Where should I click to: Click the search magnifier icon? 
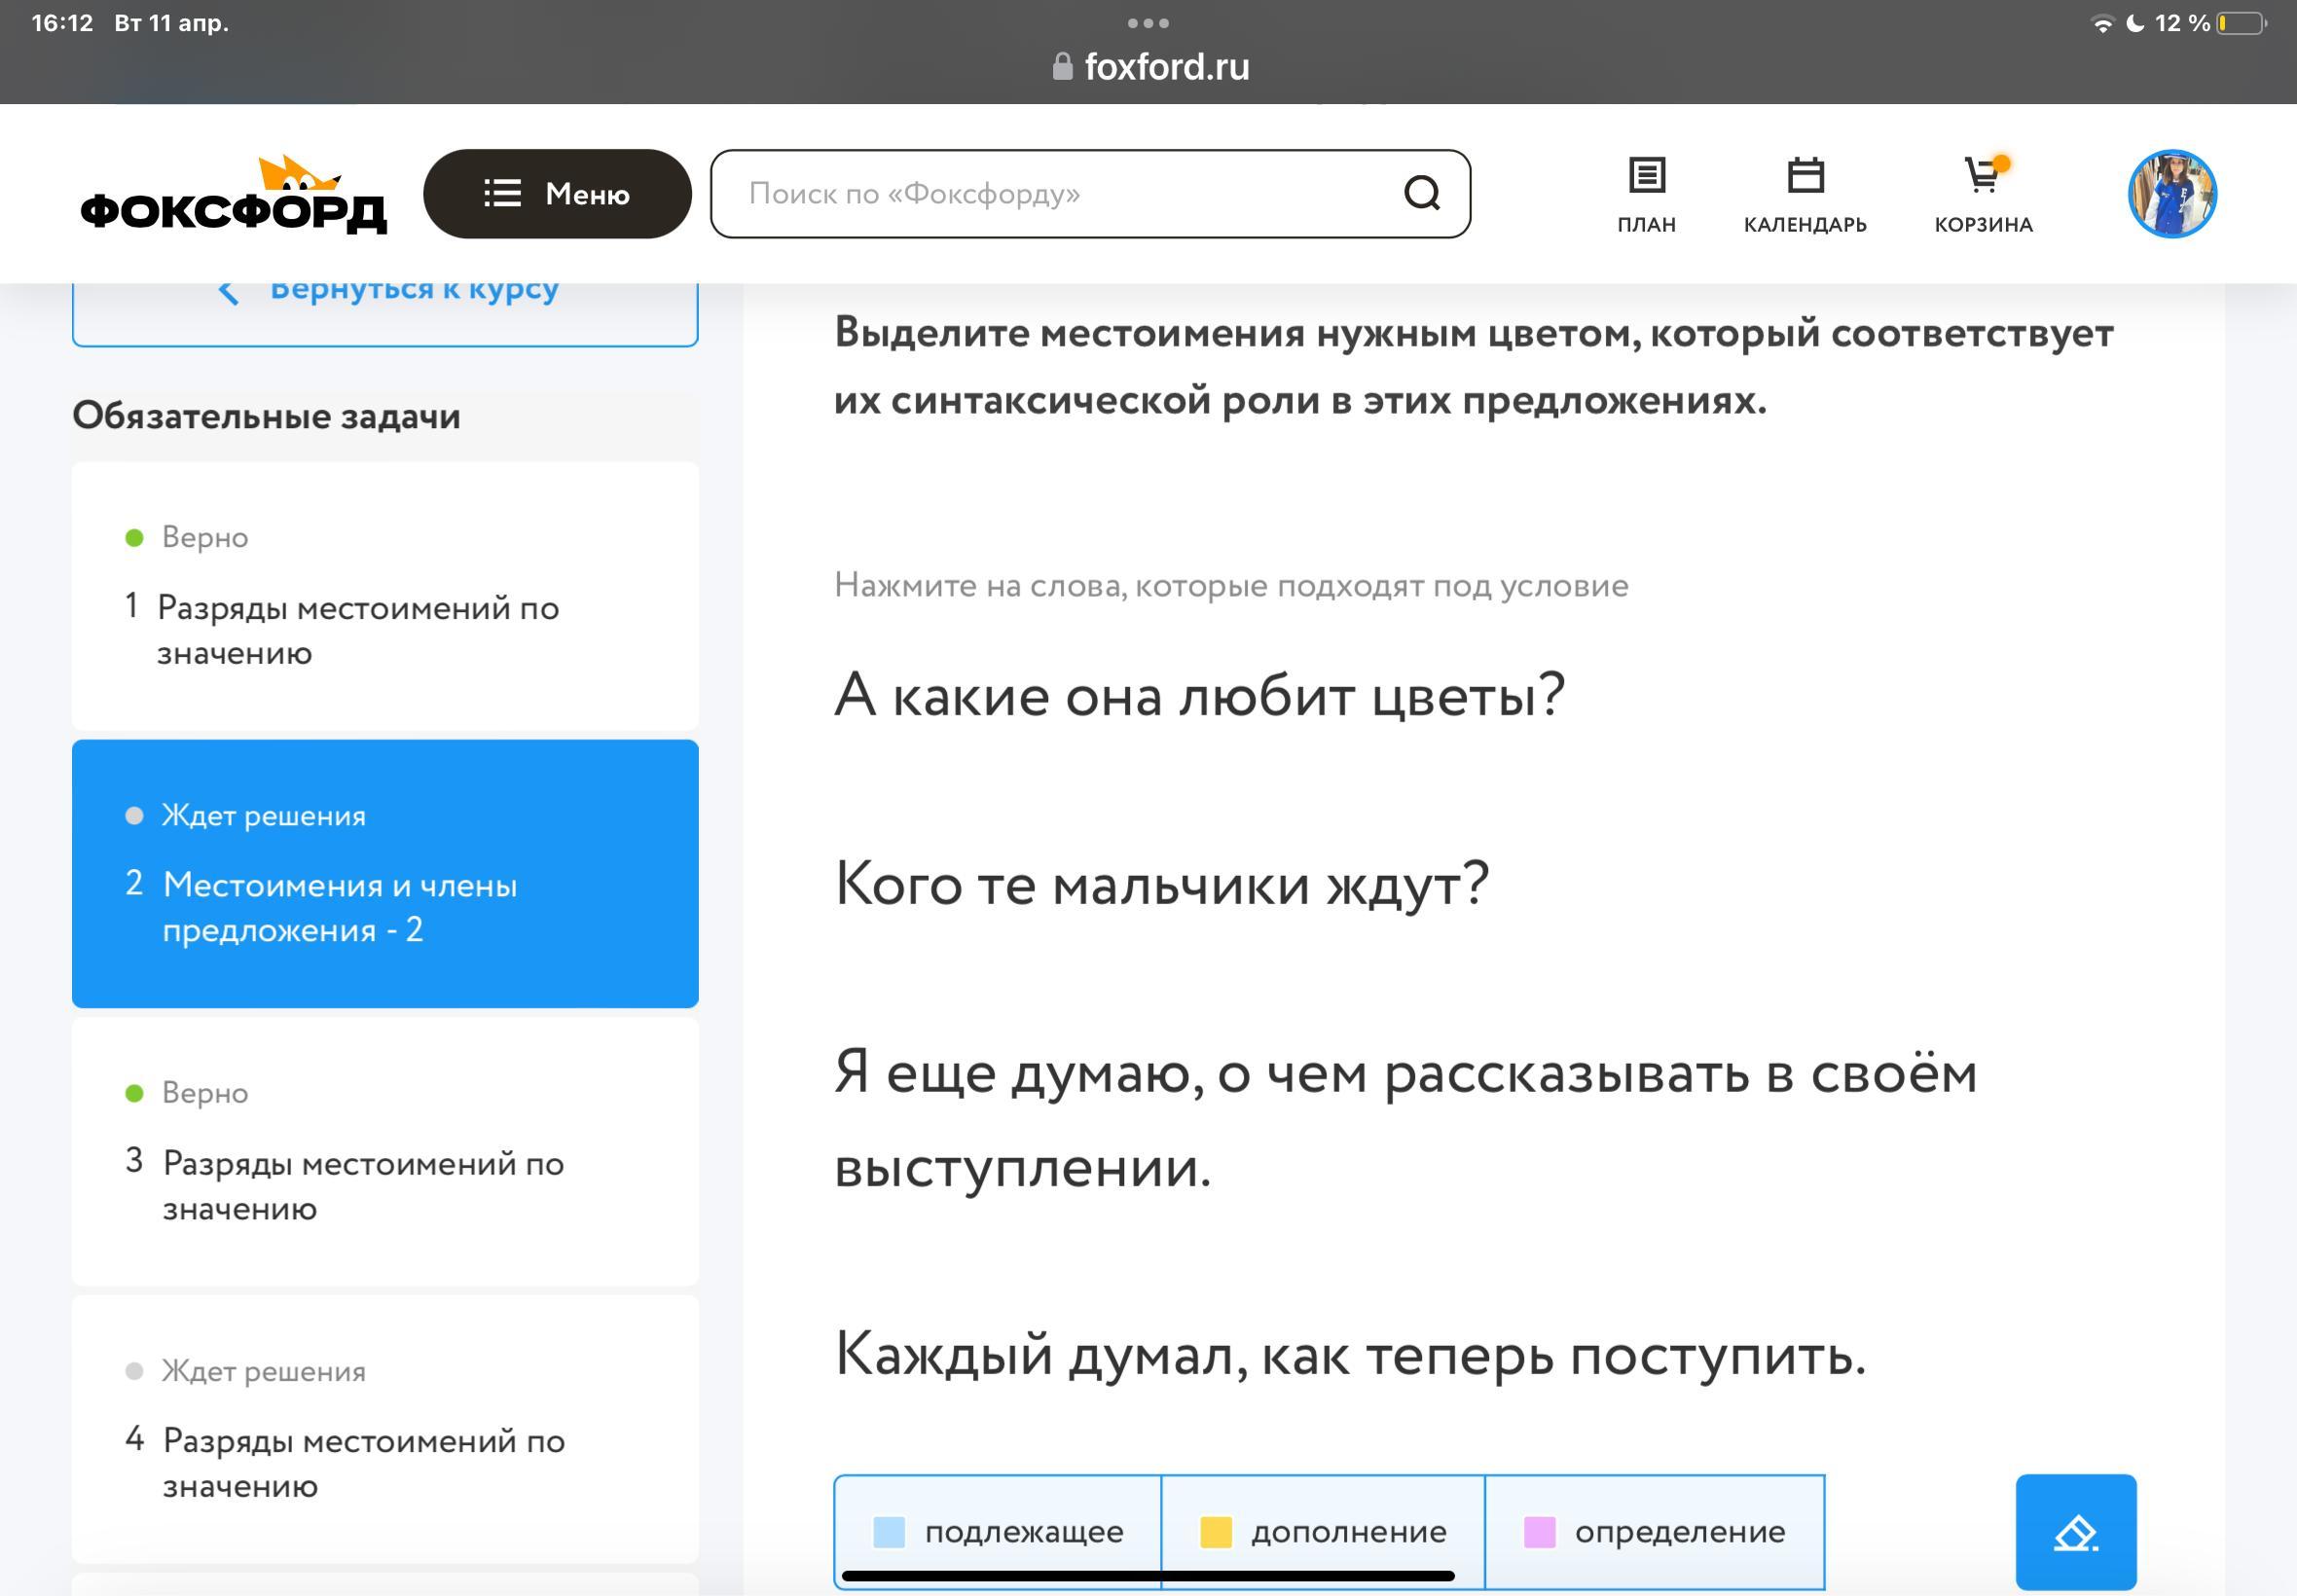(x=1421, y=193)
